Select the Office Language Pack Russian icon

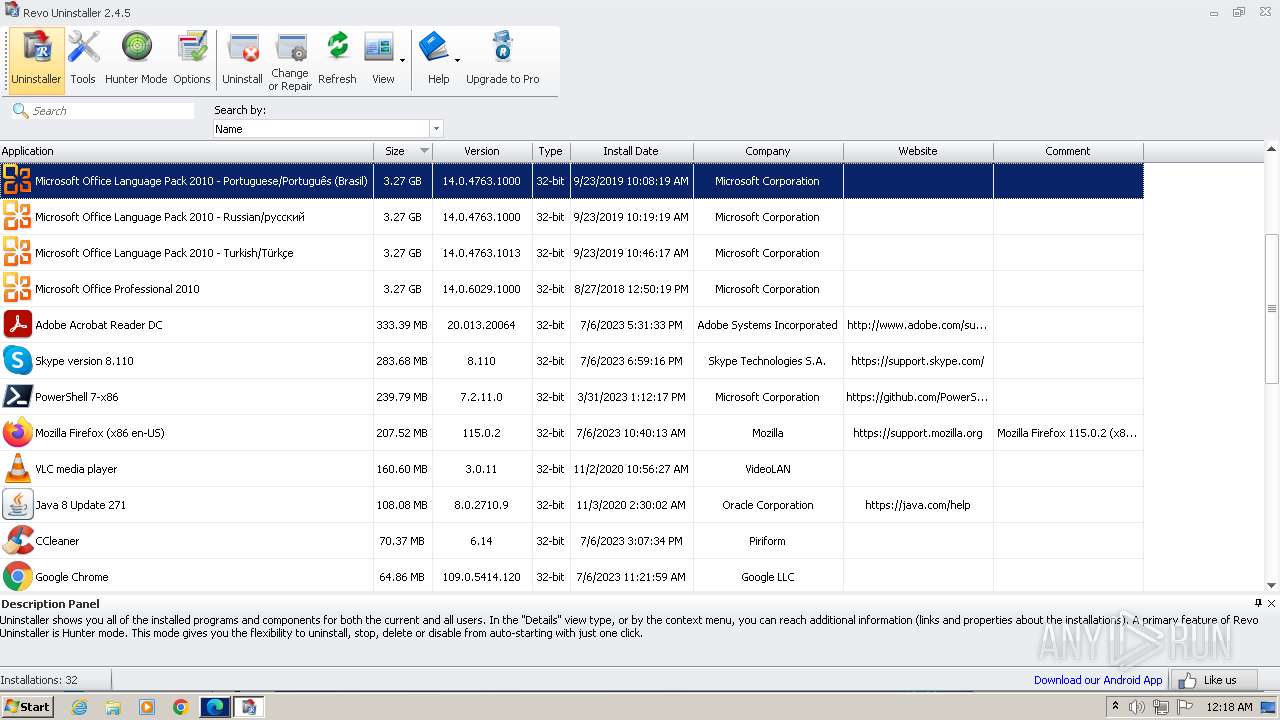click(17, 216)
